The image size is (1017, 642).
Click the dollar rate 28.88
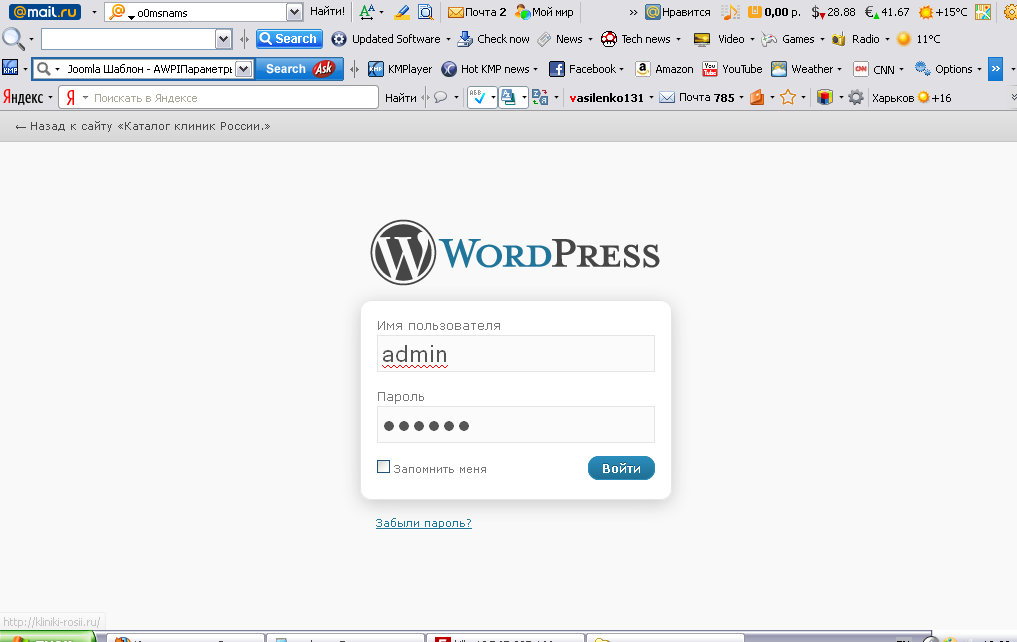tap(833, 12)
